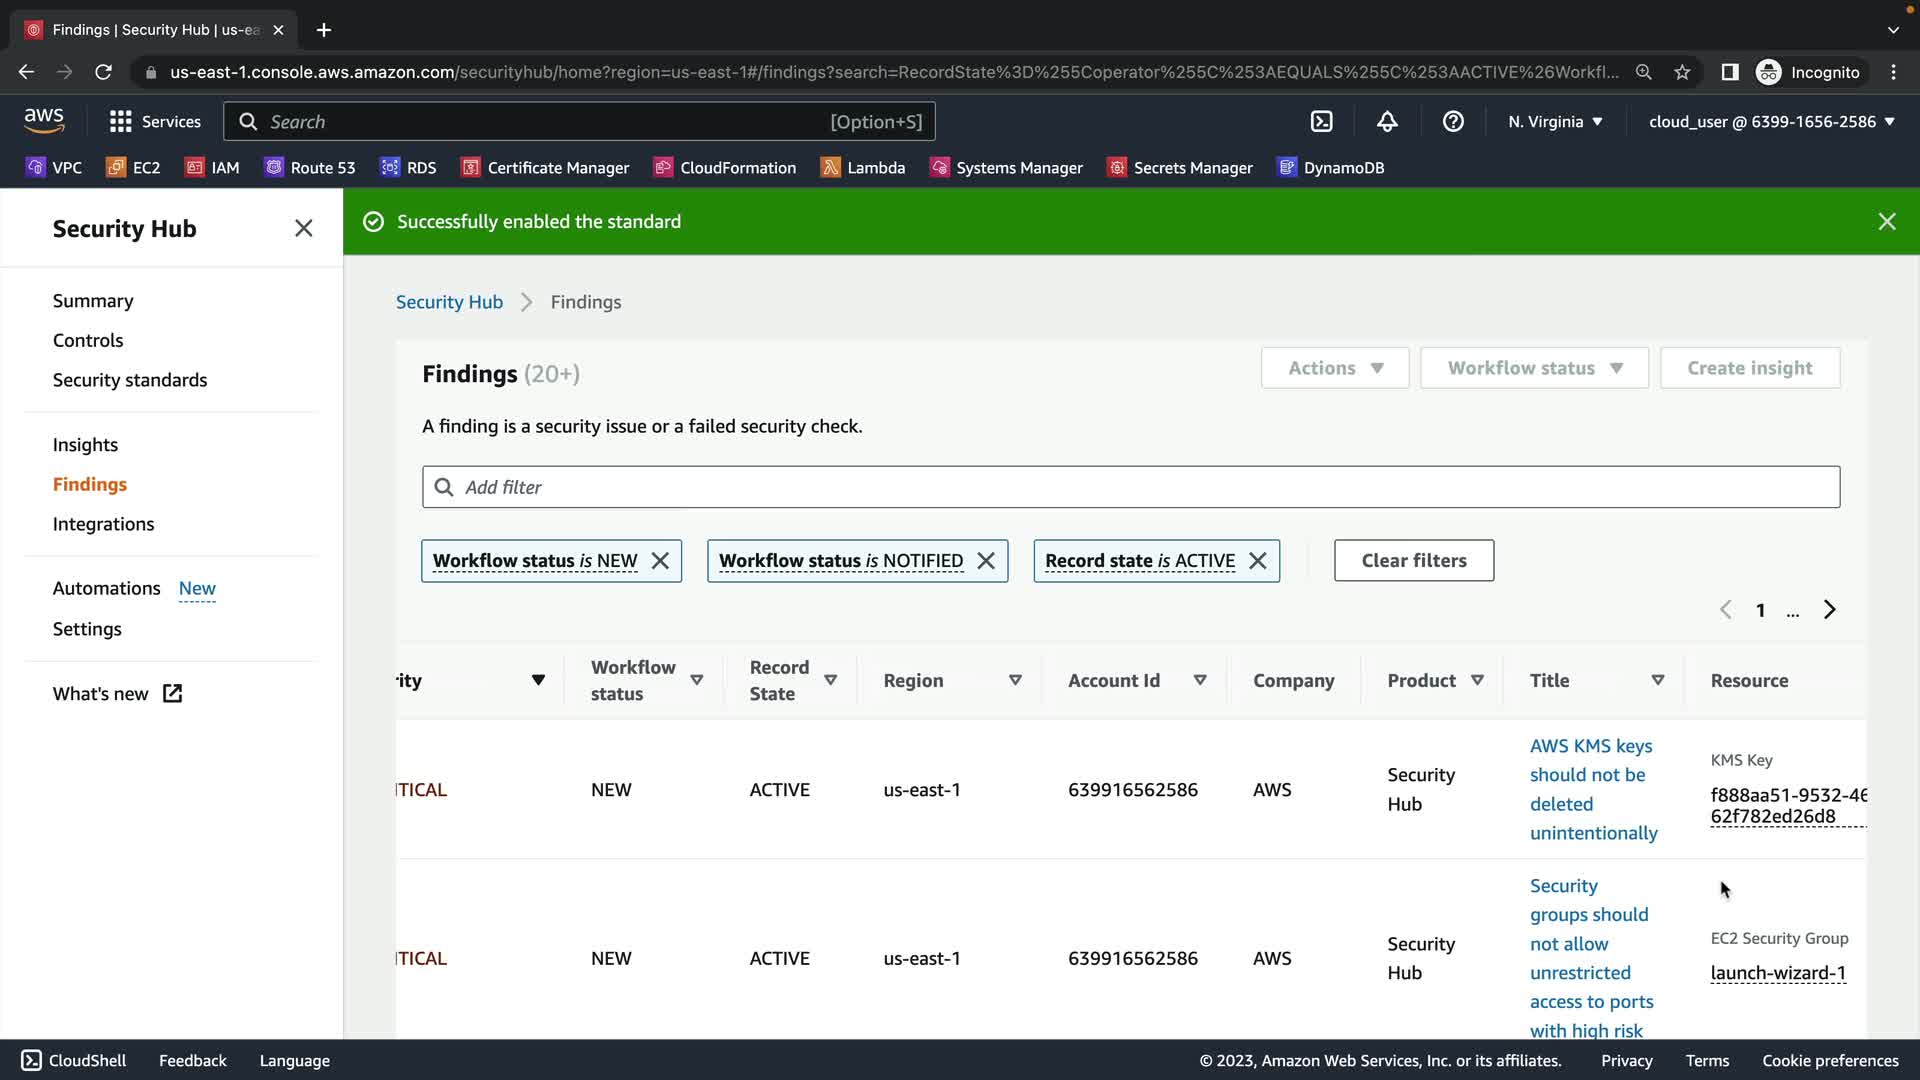Open the DynamoDB favorites shortcut
The height and width of the screenshot is (1080, 1920).
point(1331,168)
